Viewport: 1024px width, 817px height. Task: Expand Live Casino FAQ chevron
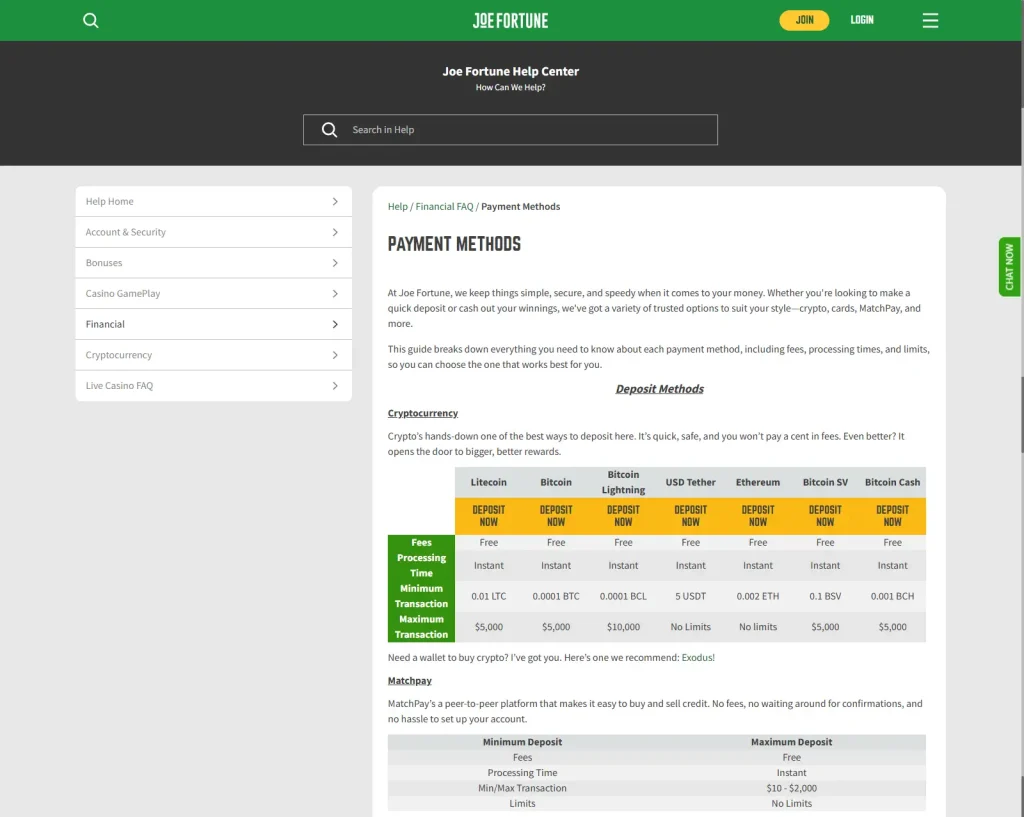(335, 385)
